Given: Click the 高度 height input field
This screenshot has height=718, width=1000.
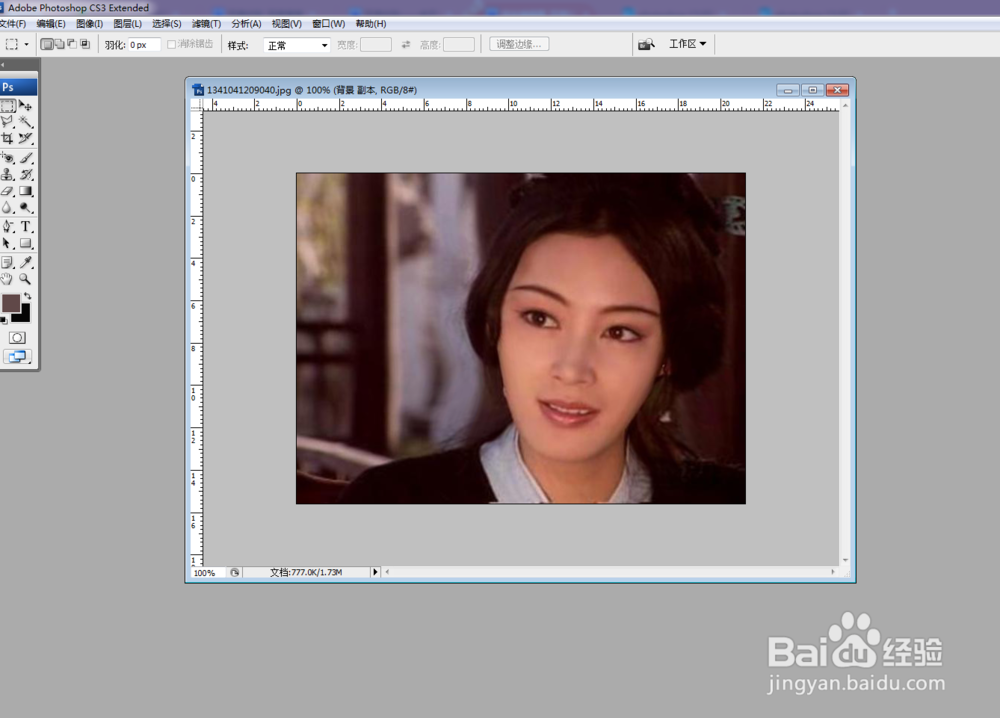Looking at the screenshot, I should 459,45.
